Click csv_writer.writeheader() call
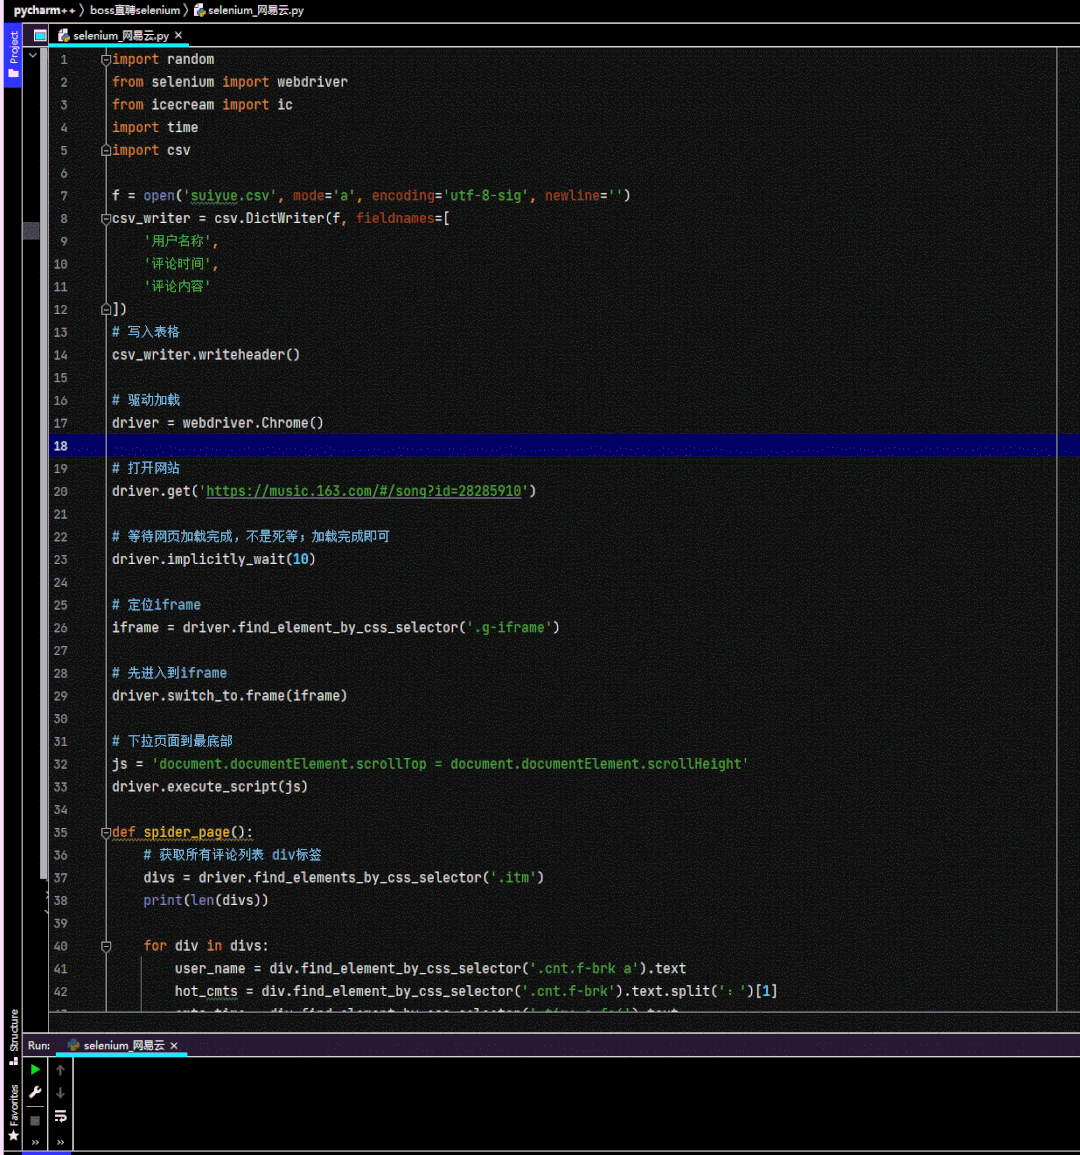Image resolution: width=1080 pixels, height=1155 pixels. point(206,354)
